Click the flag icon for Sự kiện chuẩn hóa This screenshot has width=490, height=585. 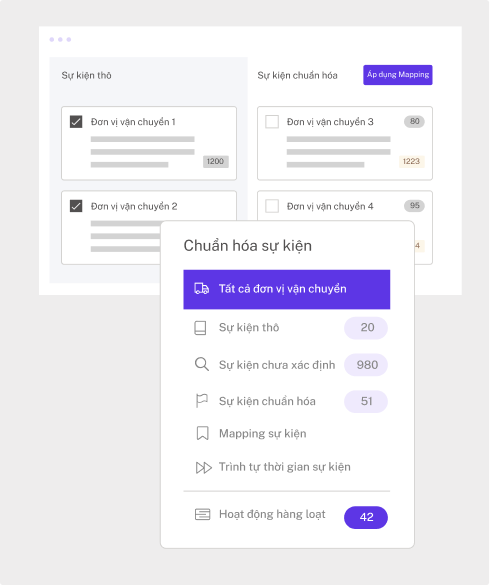click(202, 401)
